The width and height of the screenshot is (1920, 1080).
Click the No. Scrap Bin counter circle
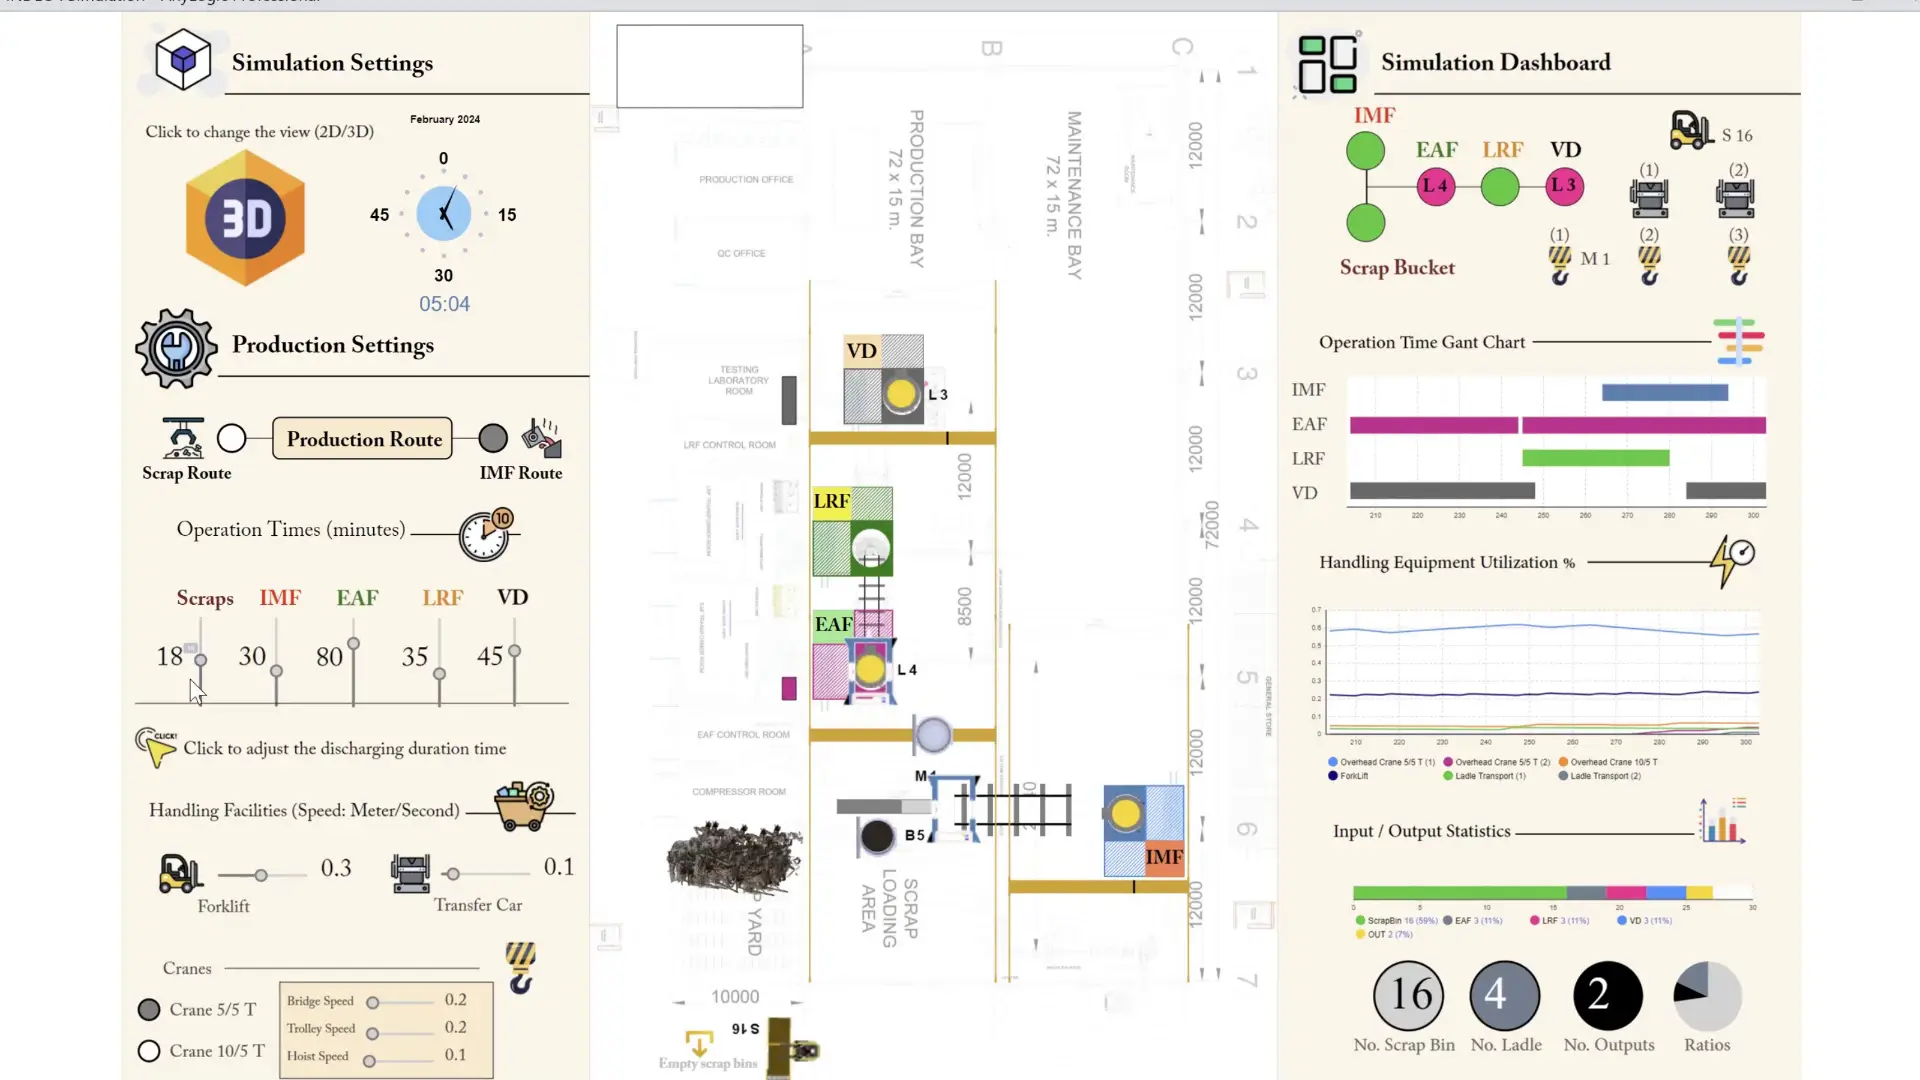(1408, 995)
